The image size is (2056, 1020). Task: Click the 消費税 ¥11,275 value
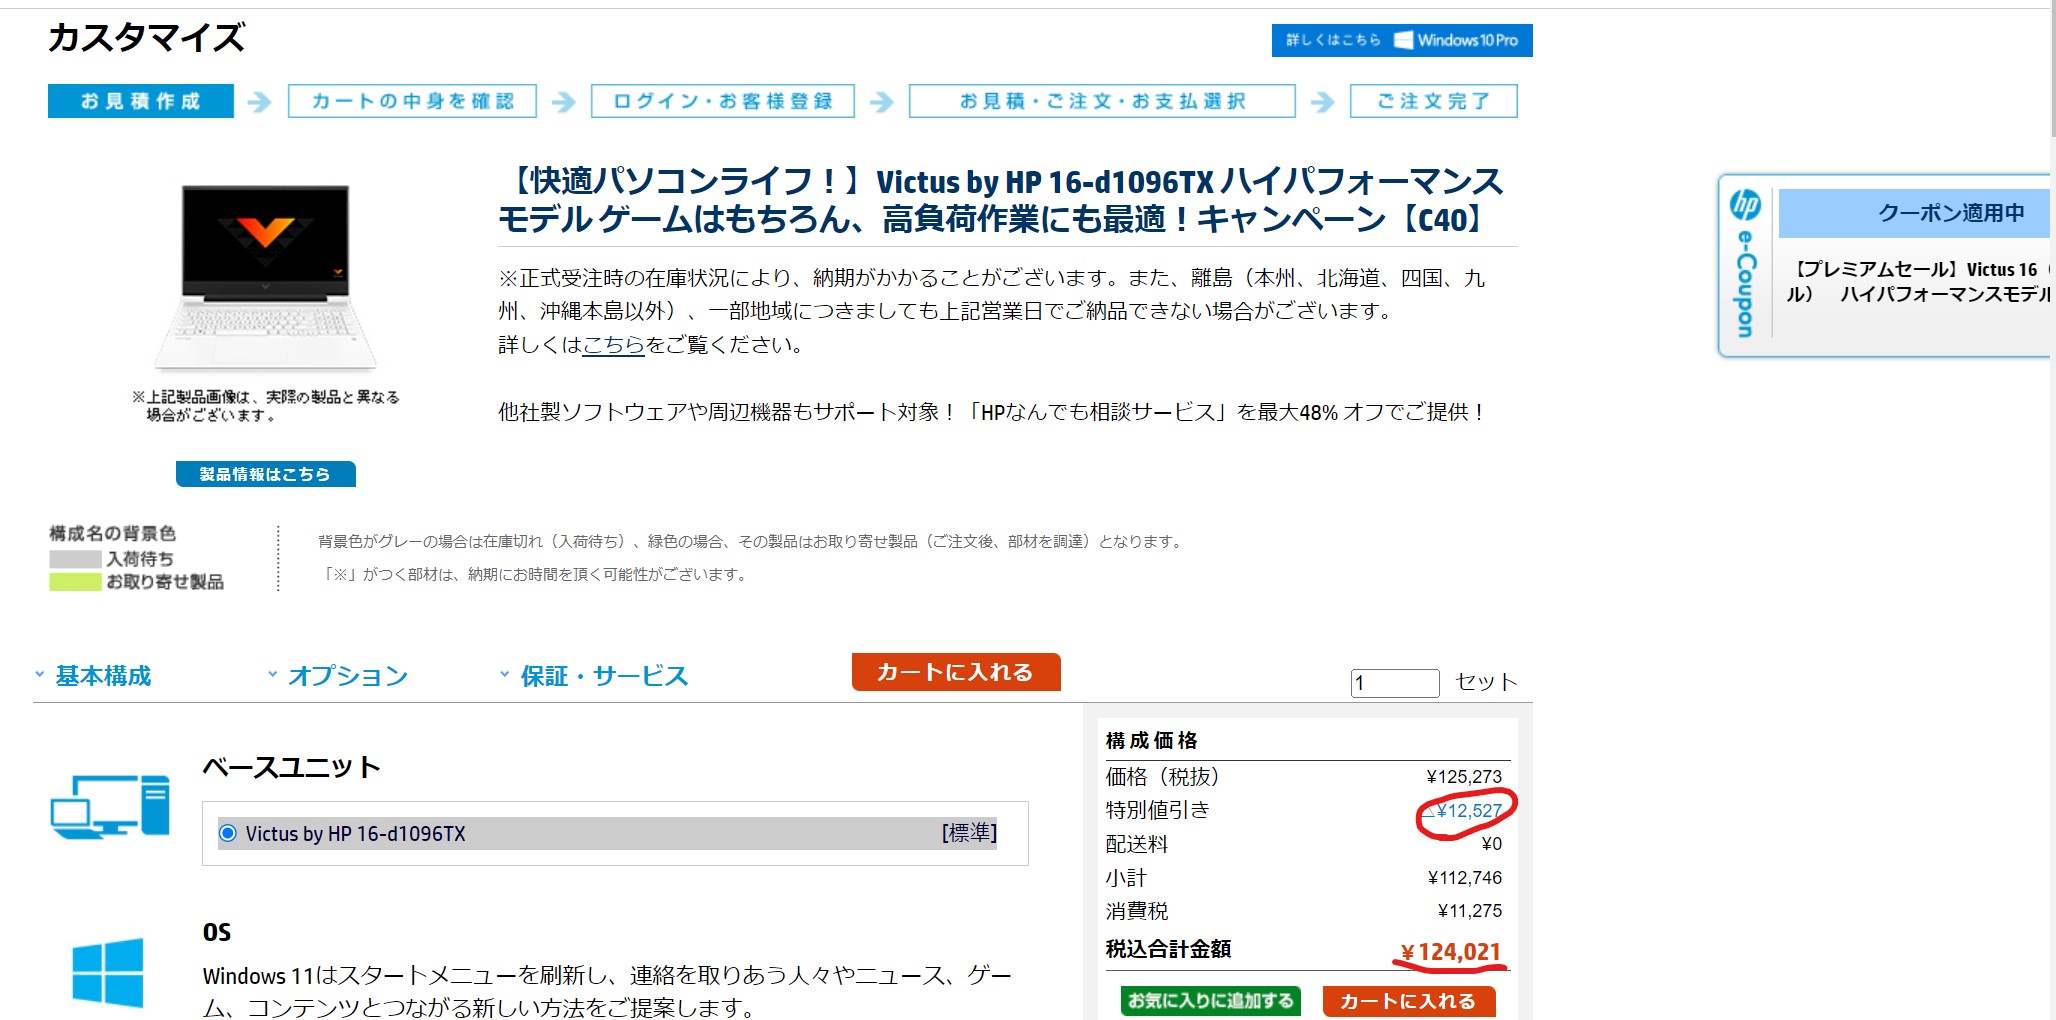click(x=1470, y=911)
